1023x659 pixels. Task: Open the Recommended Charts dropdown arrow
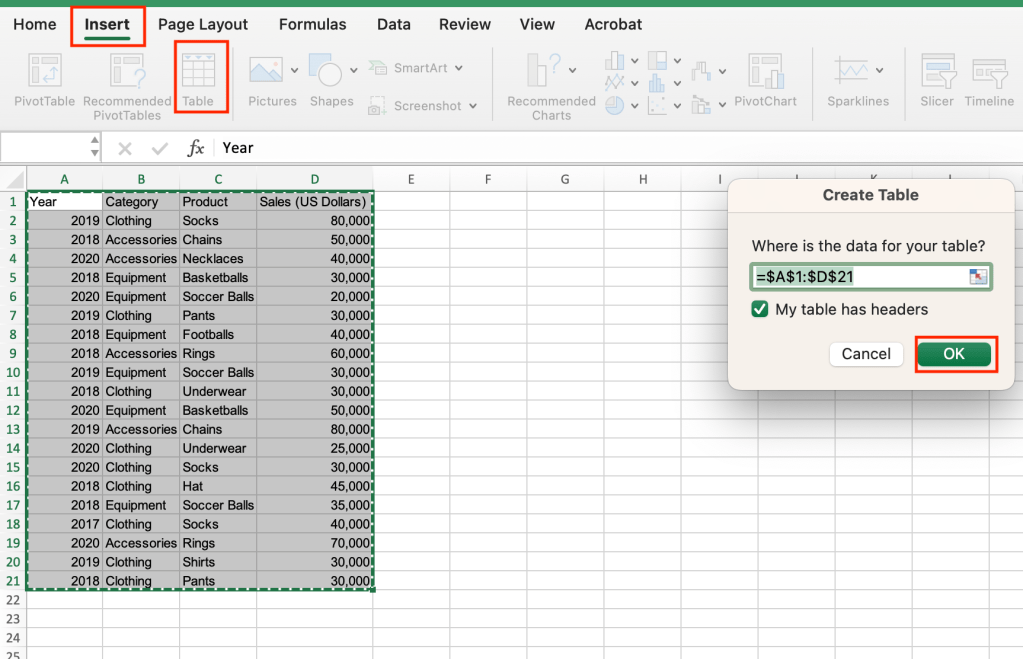click(572, 70)
